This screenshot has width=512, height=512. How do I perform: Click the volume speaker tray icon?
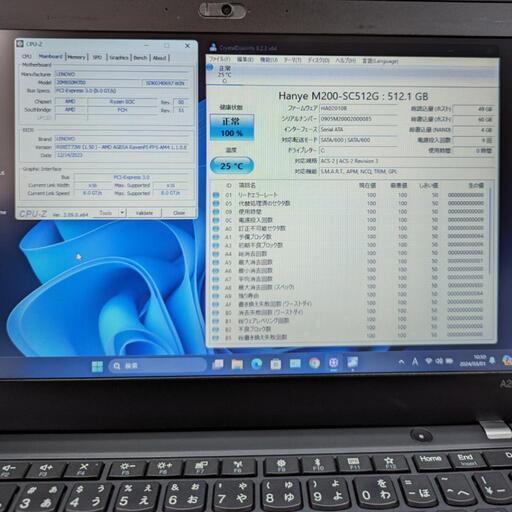[439, 361]
